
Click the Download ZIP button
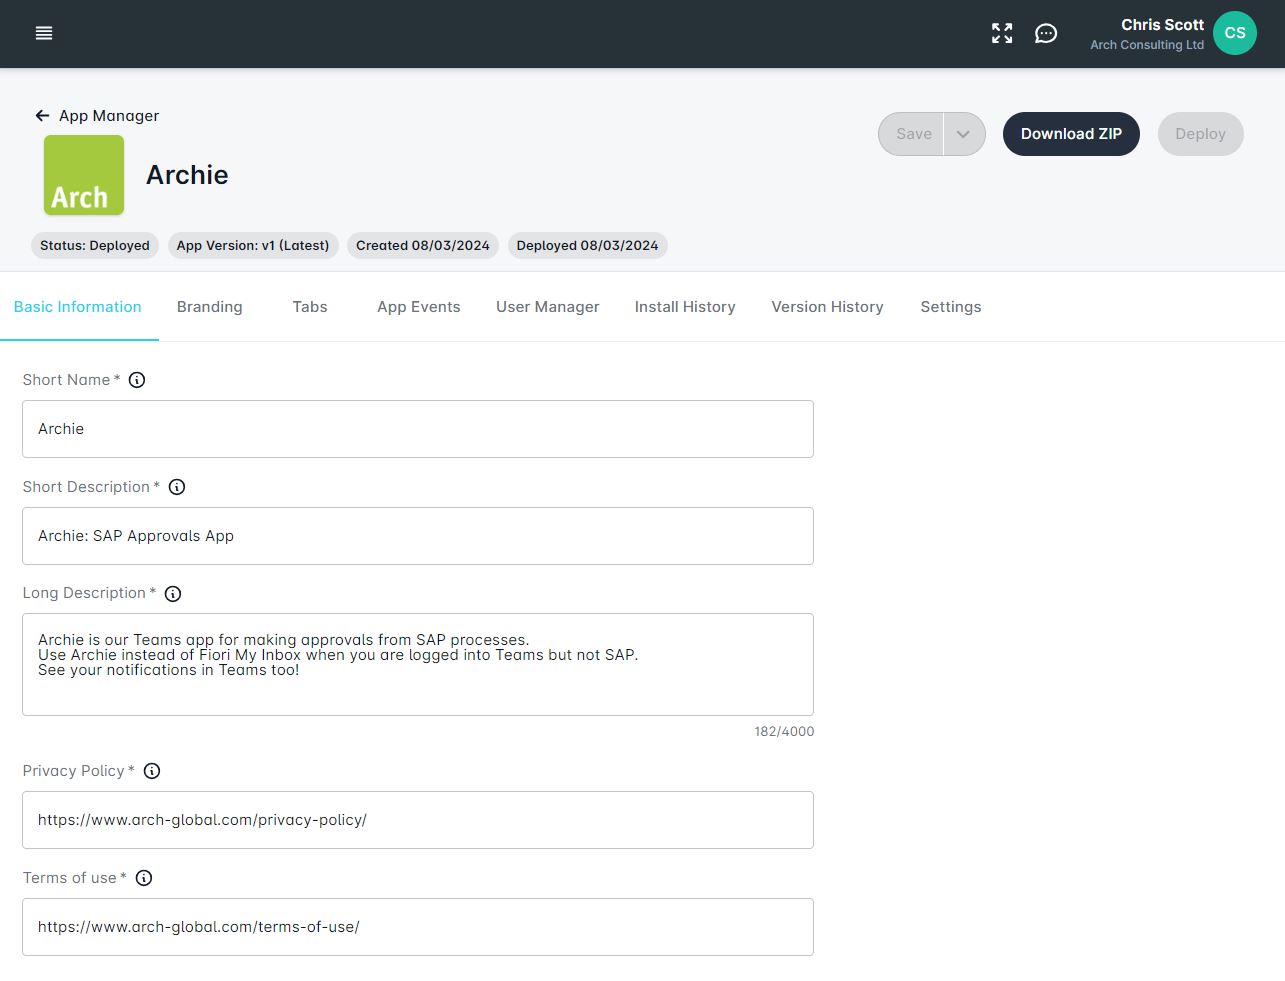click(1071, 133)
